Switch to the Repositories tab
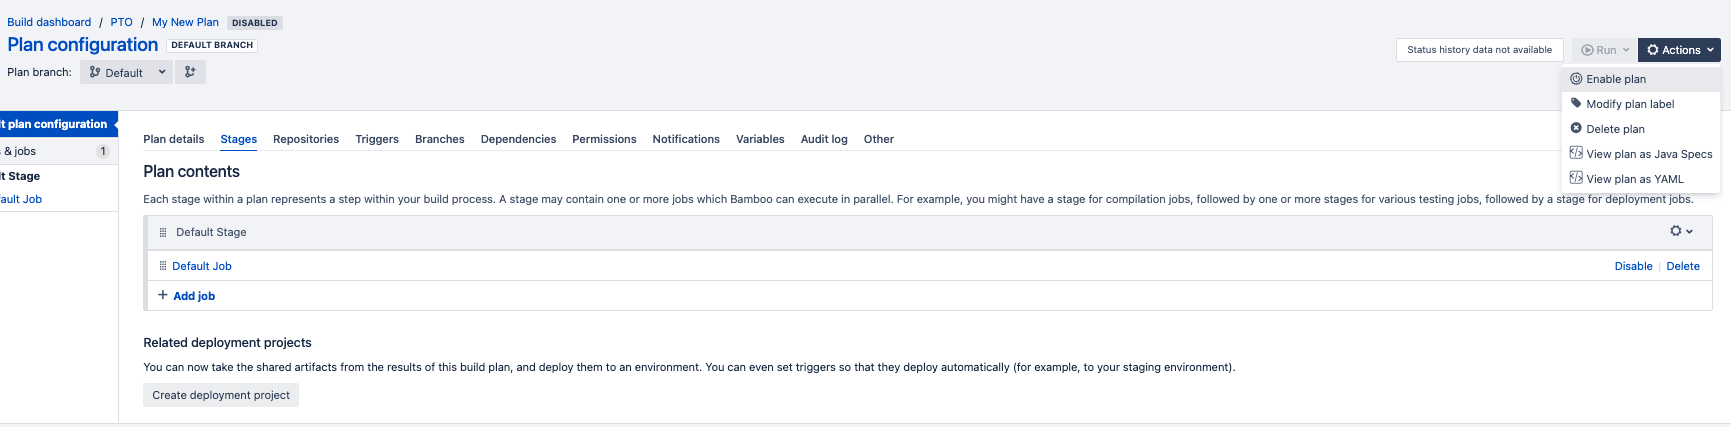Viewport: 1731px width, 427px height. coord(306,139)
